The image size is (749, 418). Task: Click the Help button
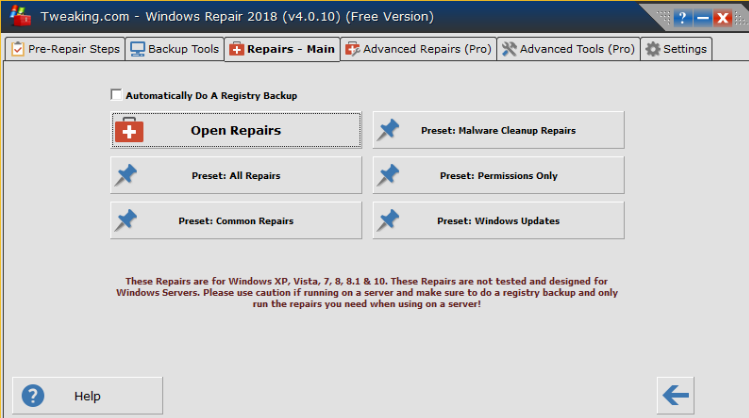87,396
